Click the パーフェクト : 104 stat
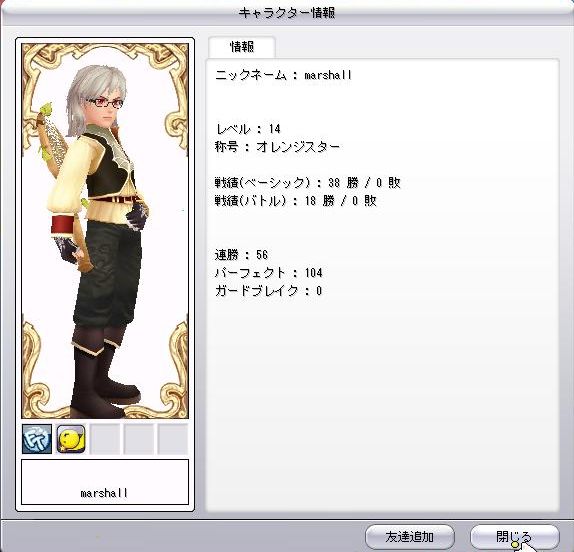 coord(269,273)
